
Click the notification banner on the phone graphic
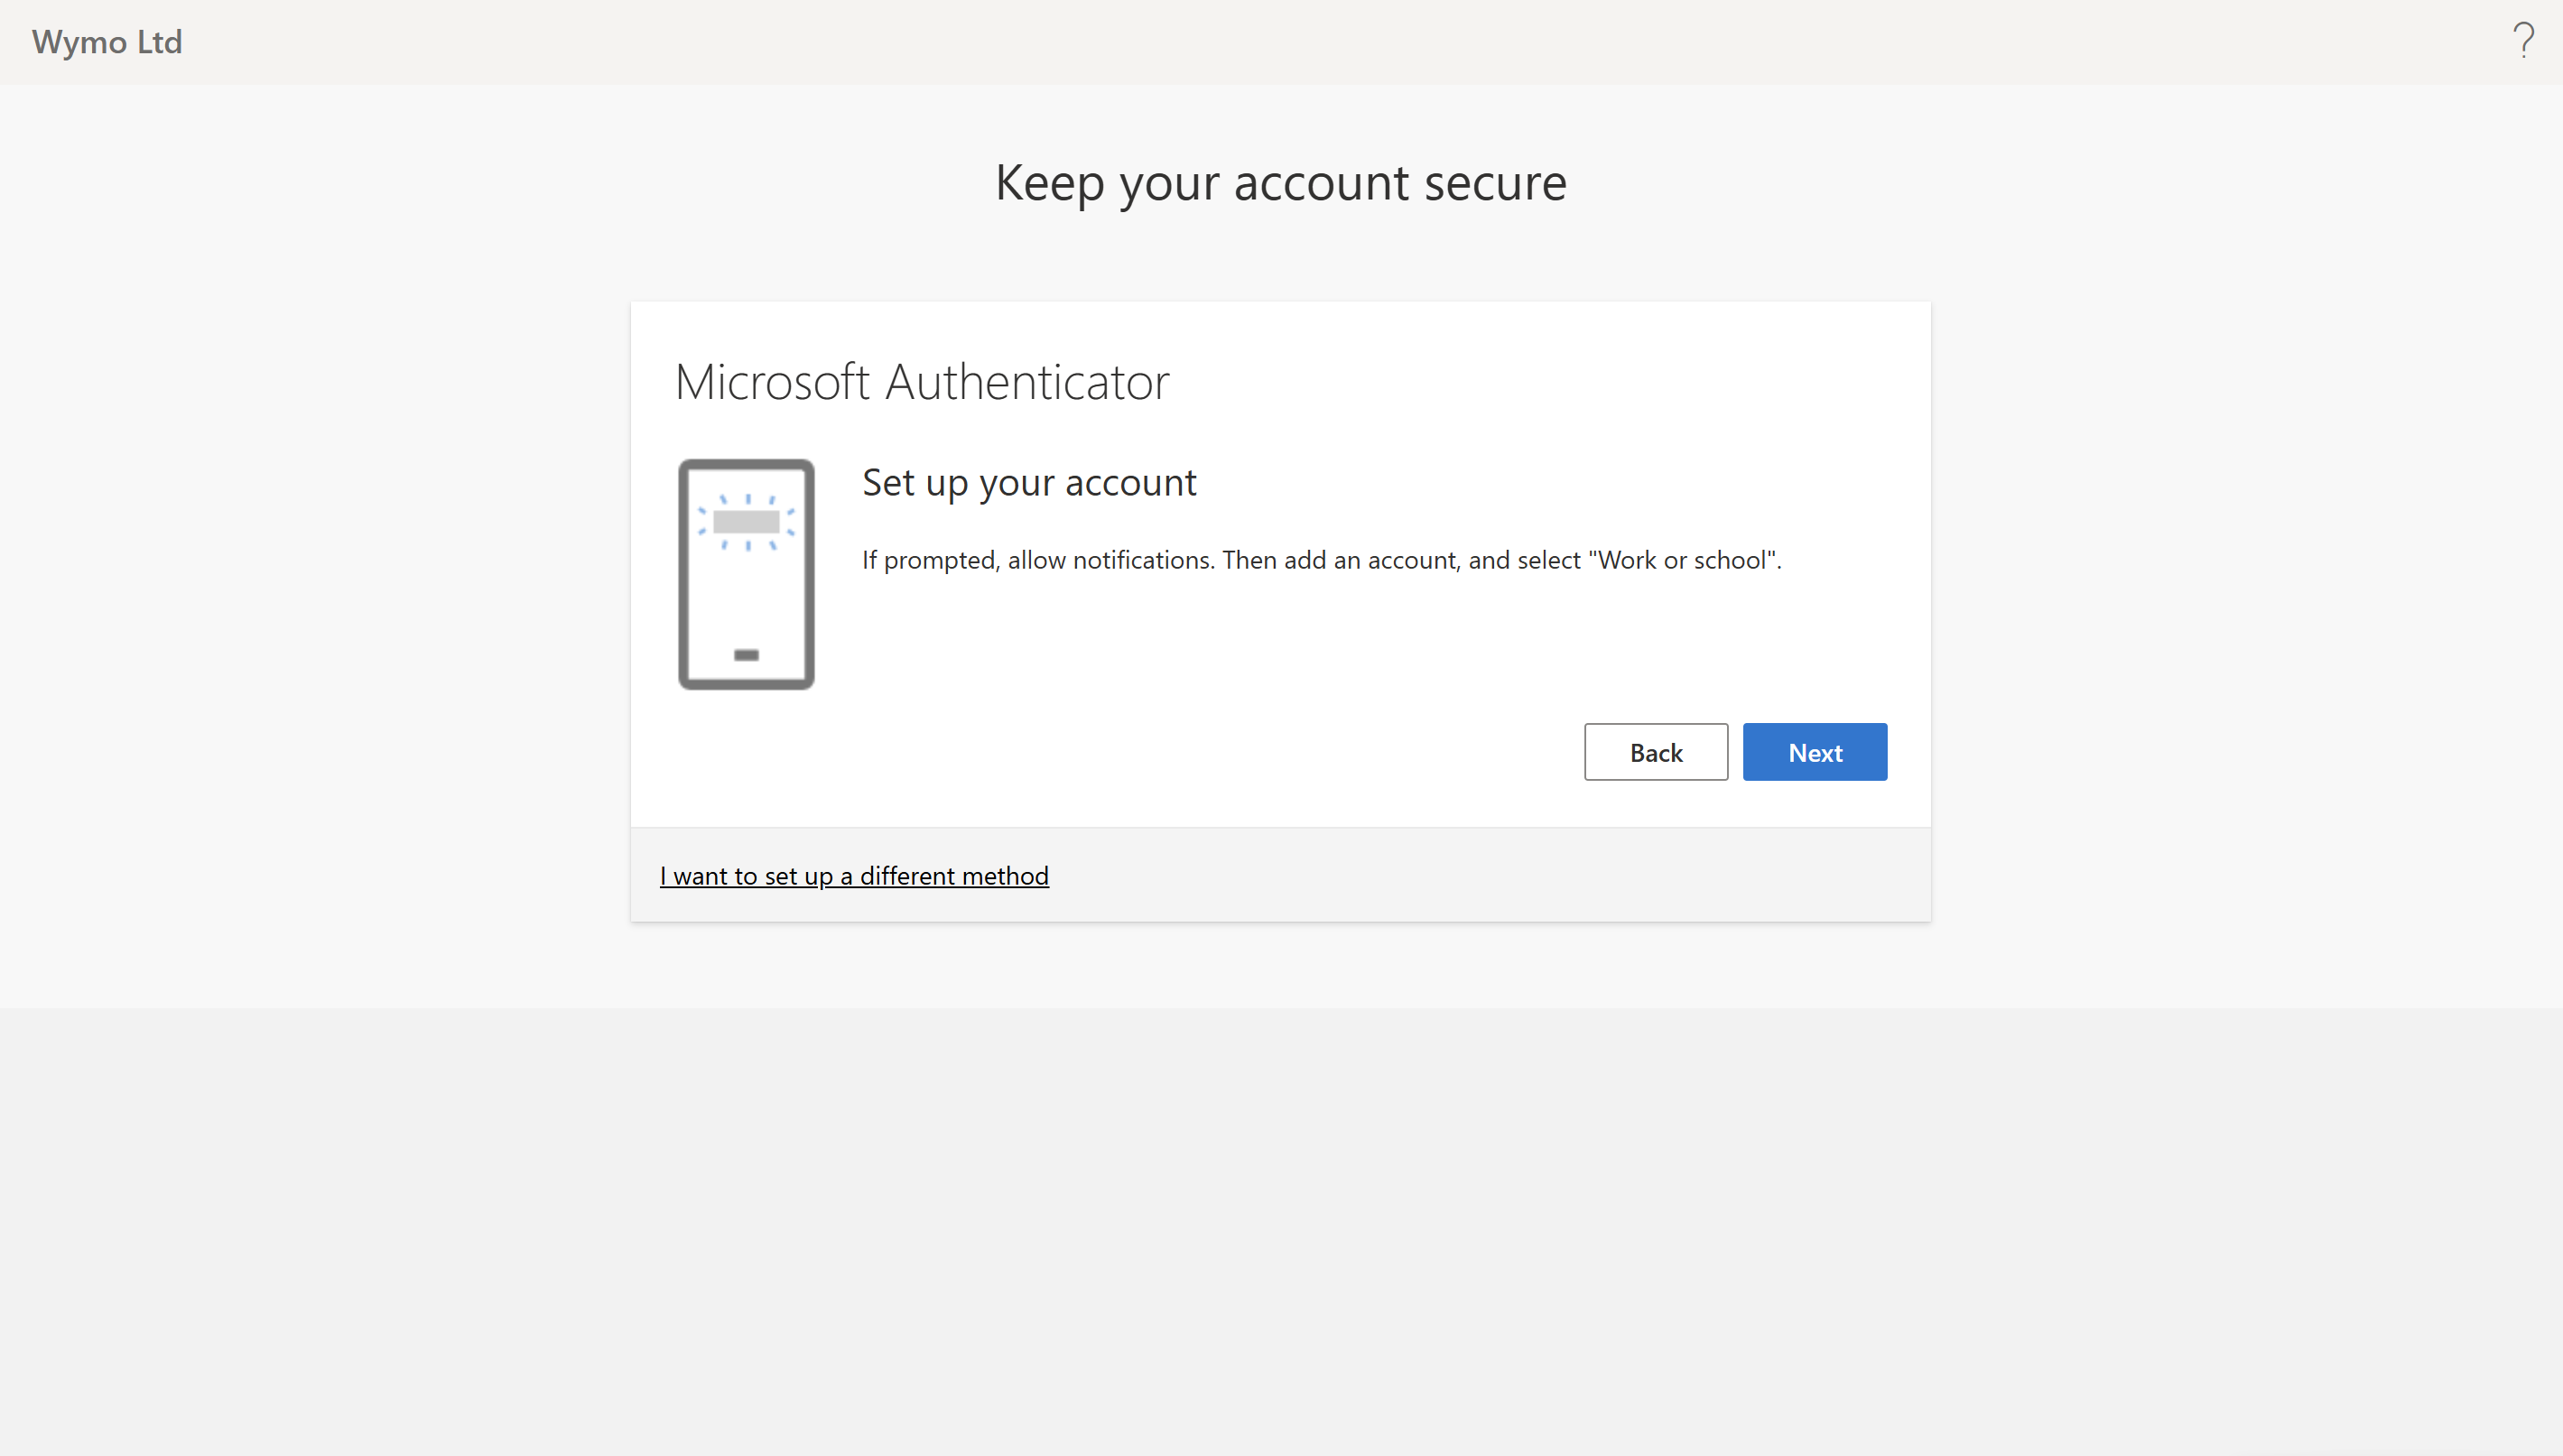pos(746,521)
